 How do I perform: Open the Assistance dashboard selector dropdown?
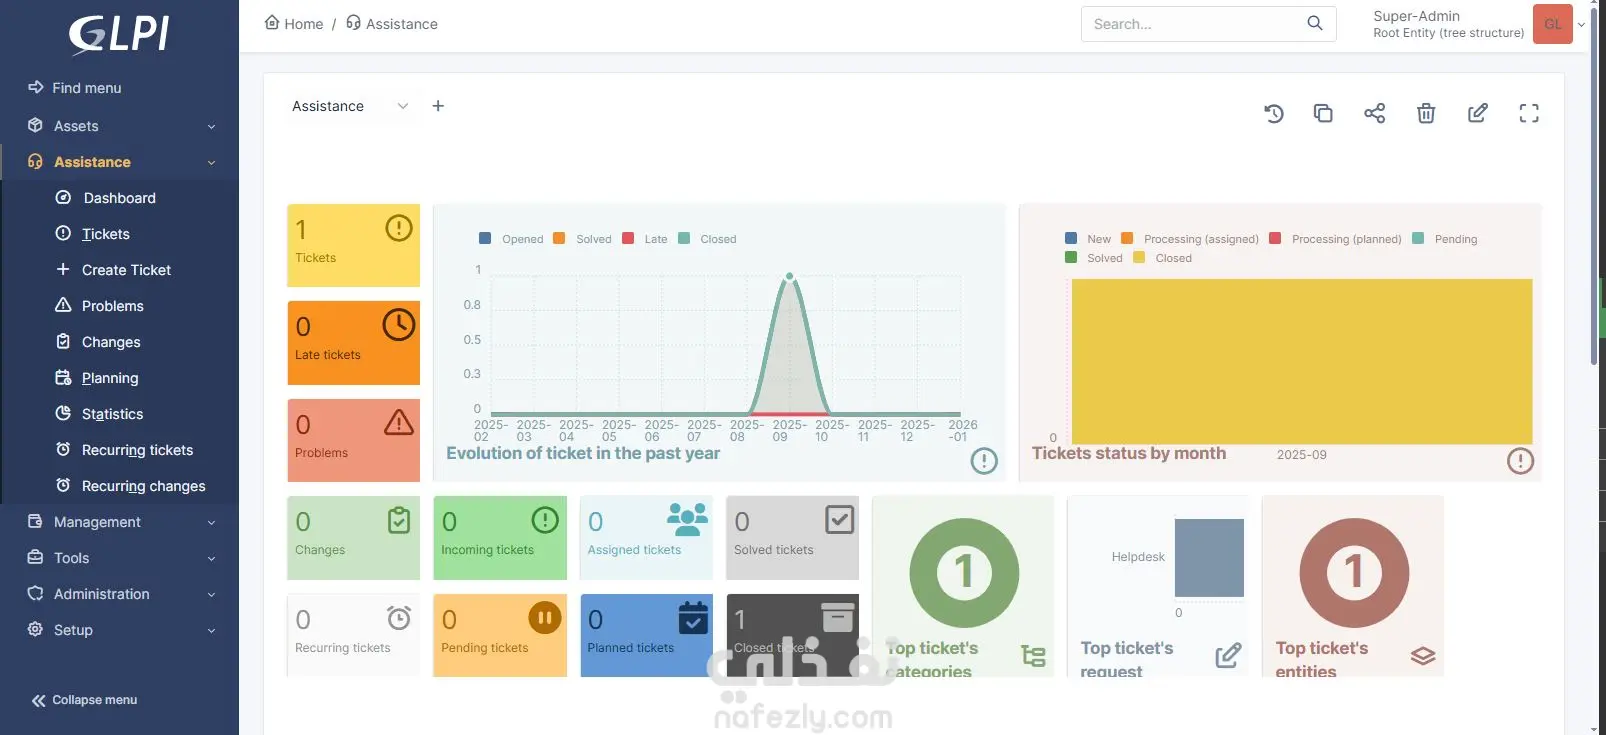point(350,106)
